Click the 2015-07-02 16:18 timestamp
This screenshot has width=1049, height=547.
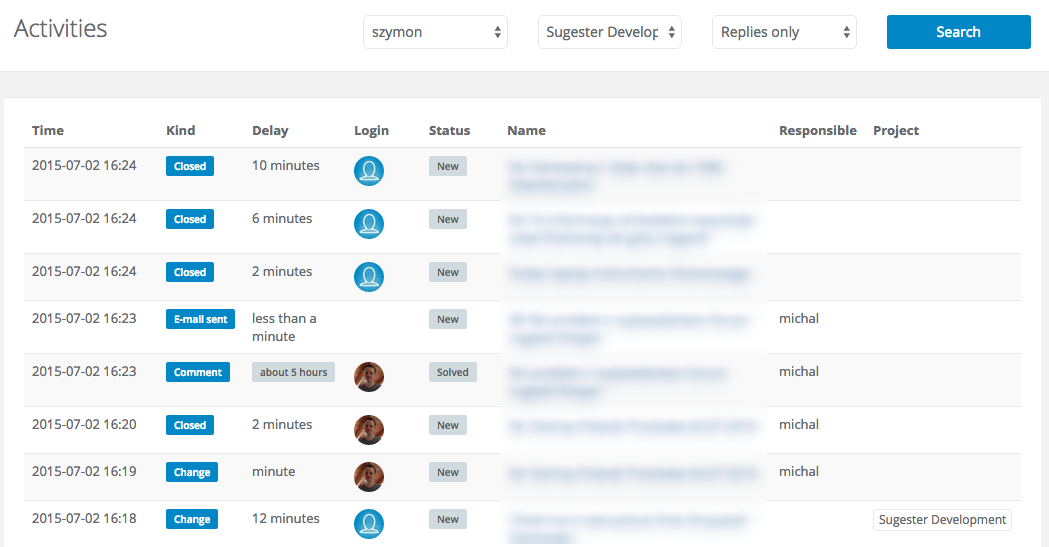coord(84,518)
